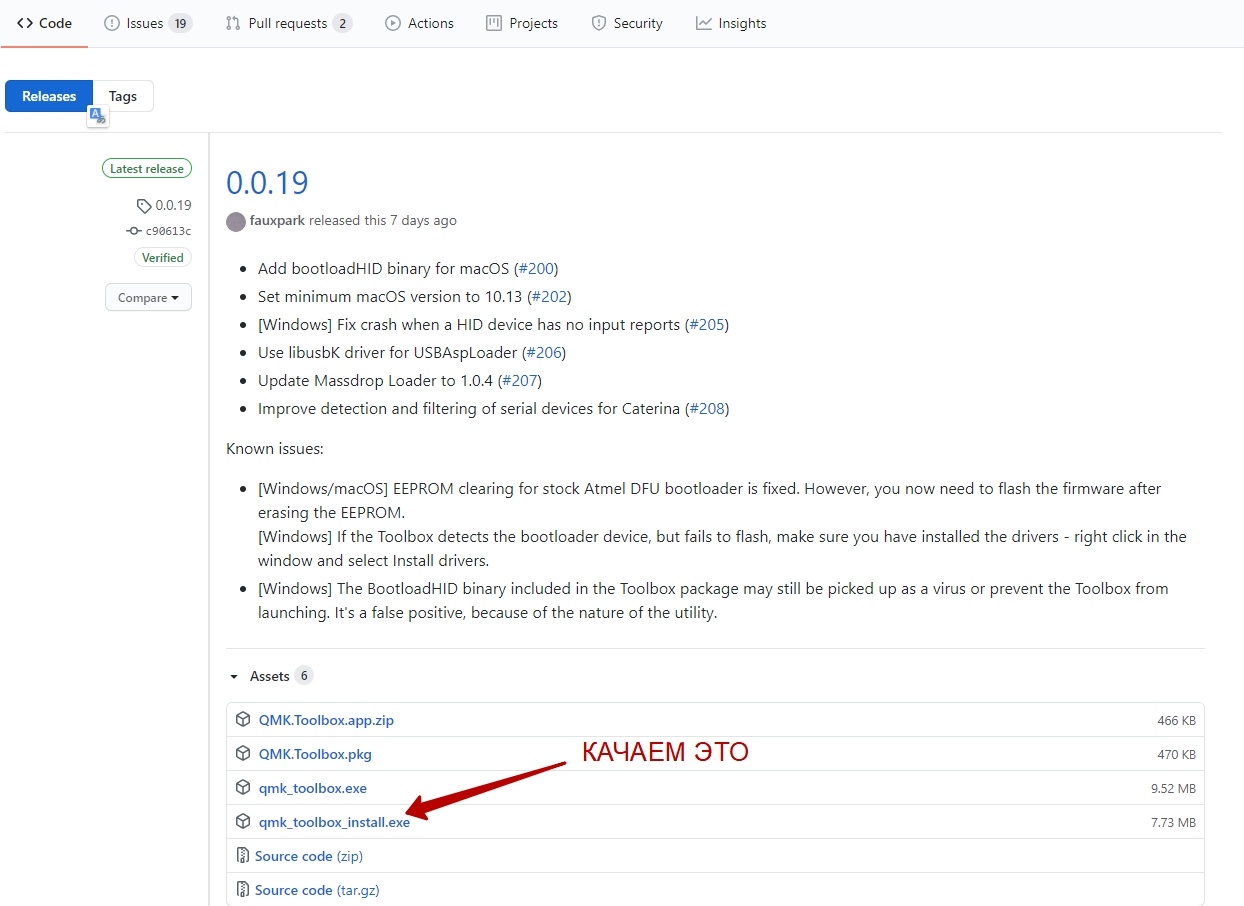
Task: Click the Pull requests branch icon
Action: [x=233, y=23]
